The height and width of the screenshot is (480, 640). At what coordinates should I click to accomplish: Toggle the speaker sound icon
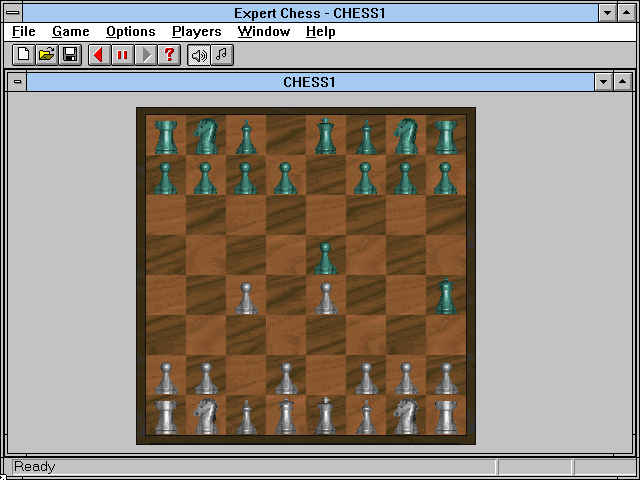pyautogui.click(x=199, y=55)
